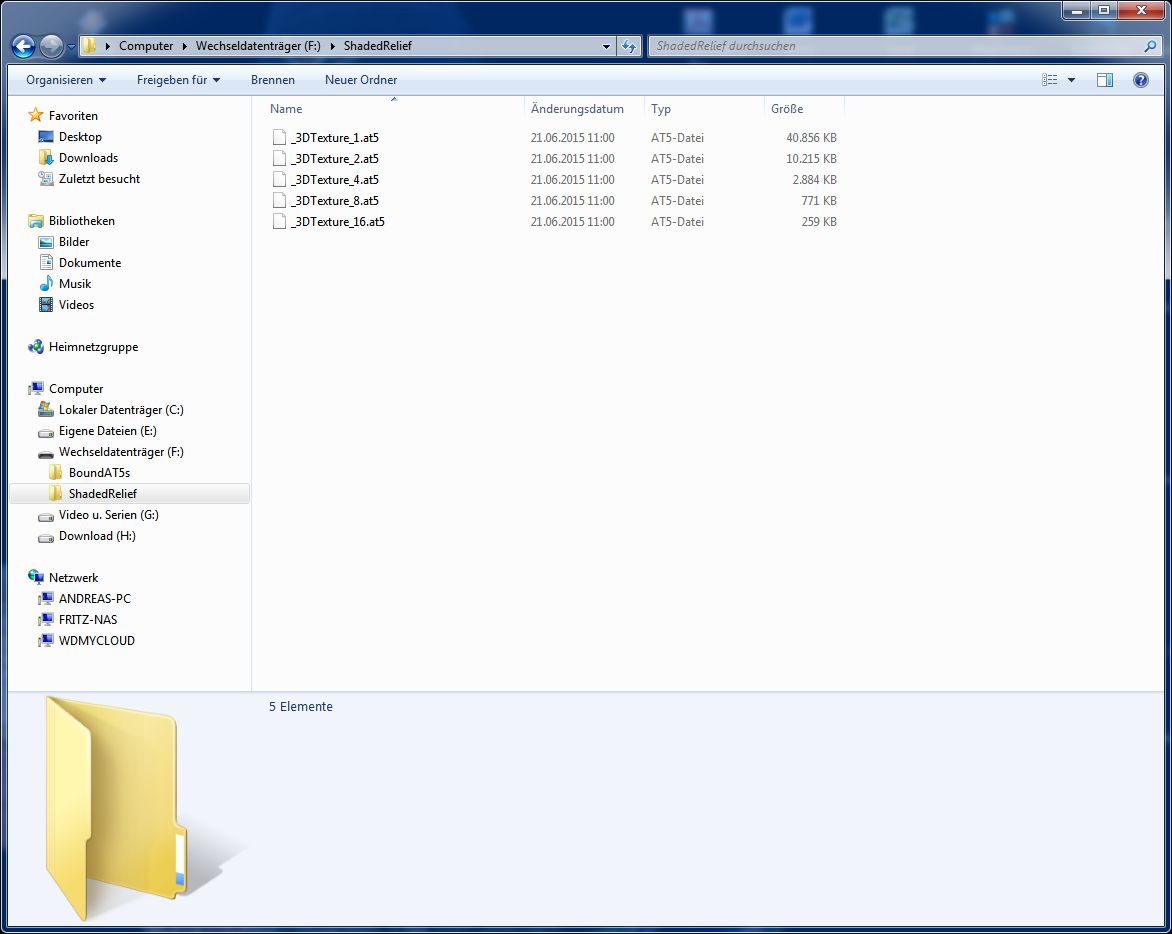Open the Heimnetzgruppe icon in sidebar
The image size is (1172, 934).
tap(36, 347)
